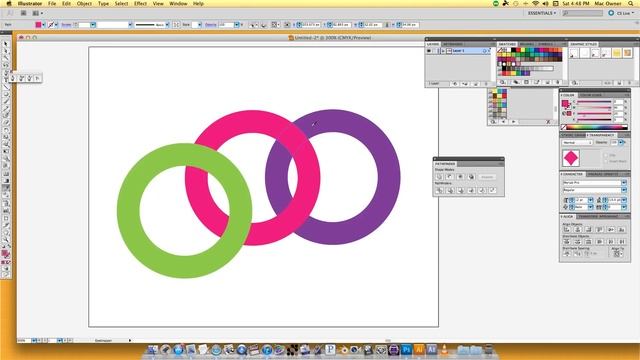Open the Object menu

(x=84, y=4)
